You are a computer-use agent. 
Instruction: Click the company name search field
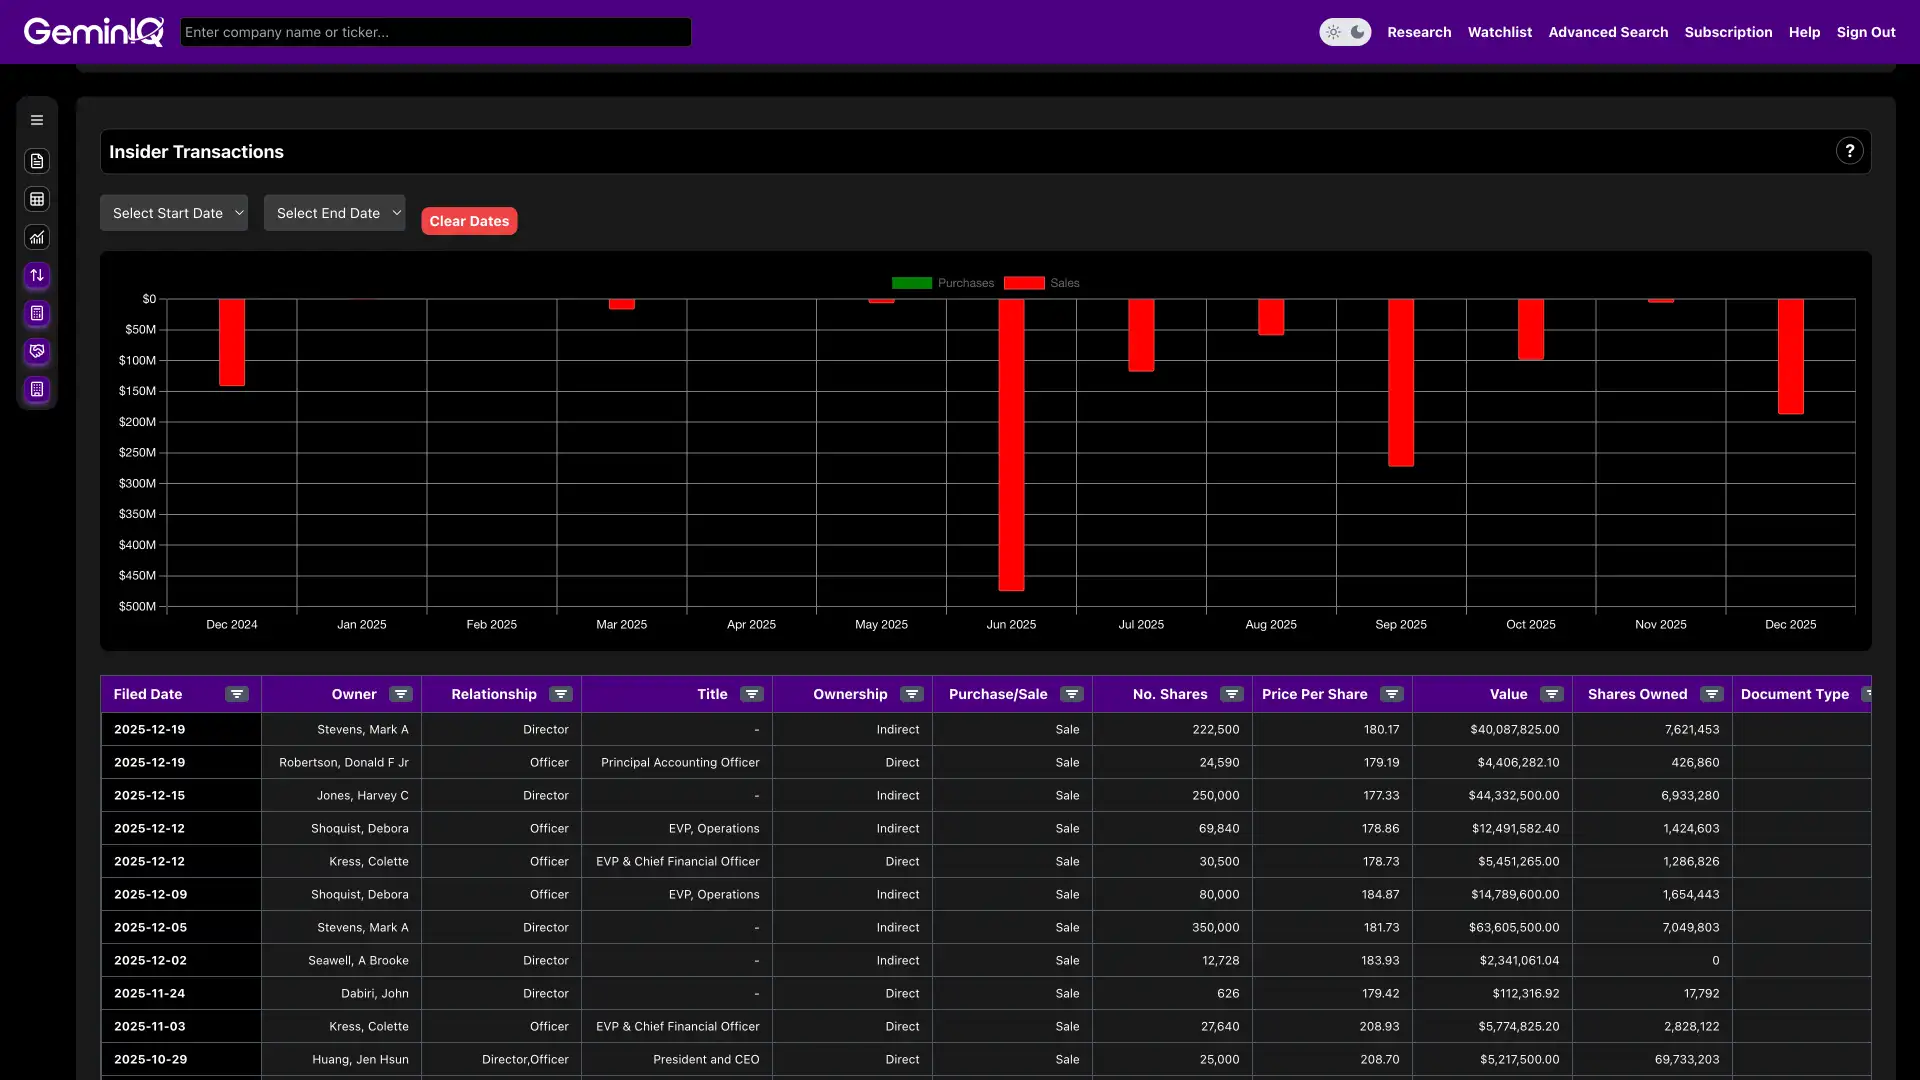pos(435,31)
